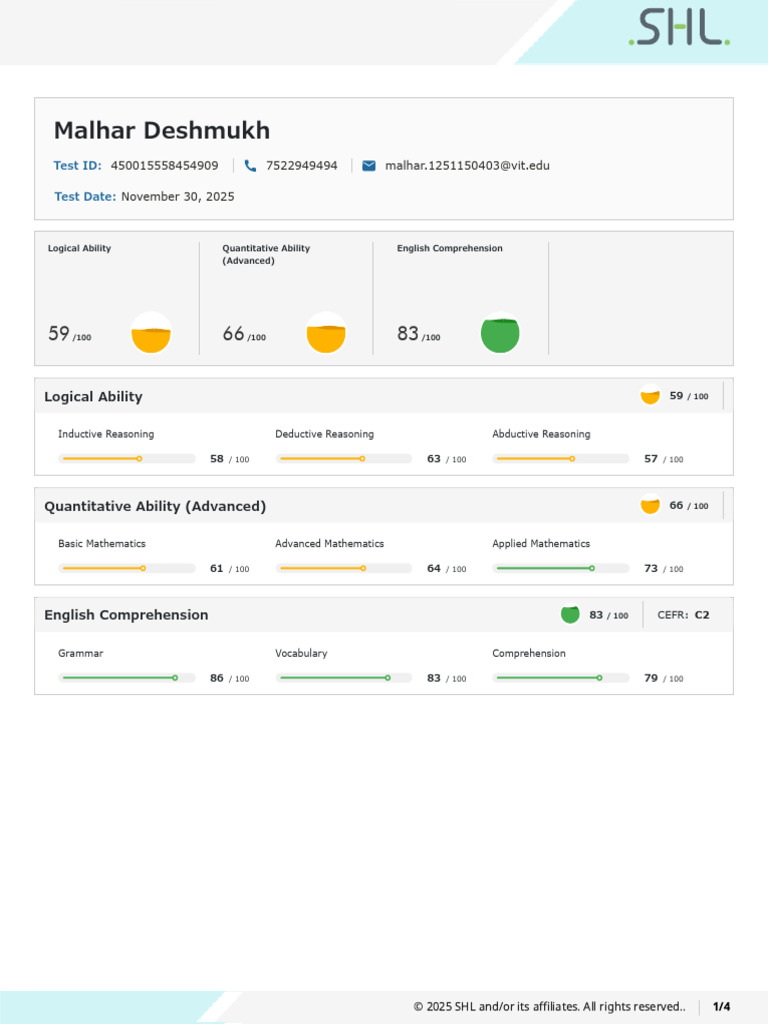Click the Quantitative Ability (Advanced) section heading
Image resolution: width=768 pixels, height=1024 pixels.
[x=155, y=506]
